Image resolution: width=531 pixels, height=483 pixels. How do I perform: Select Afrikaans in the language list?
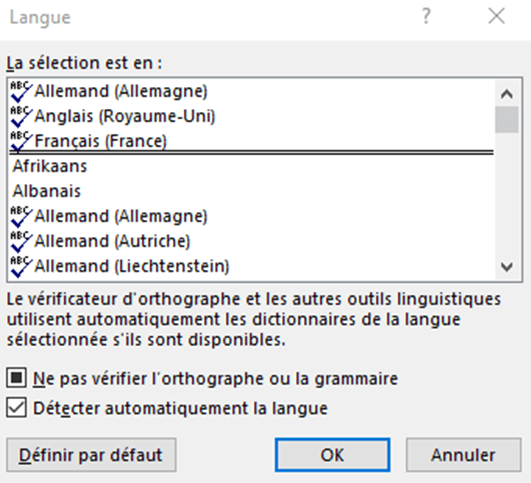251,166
